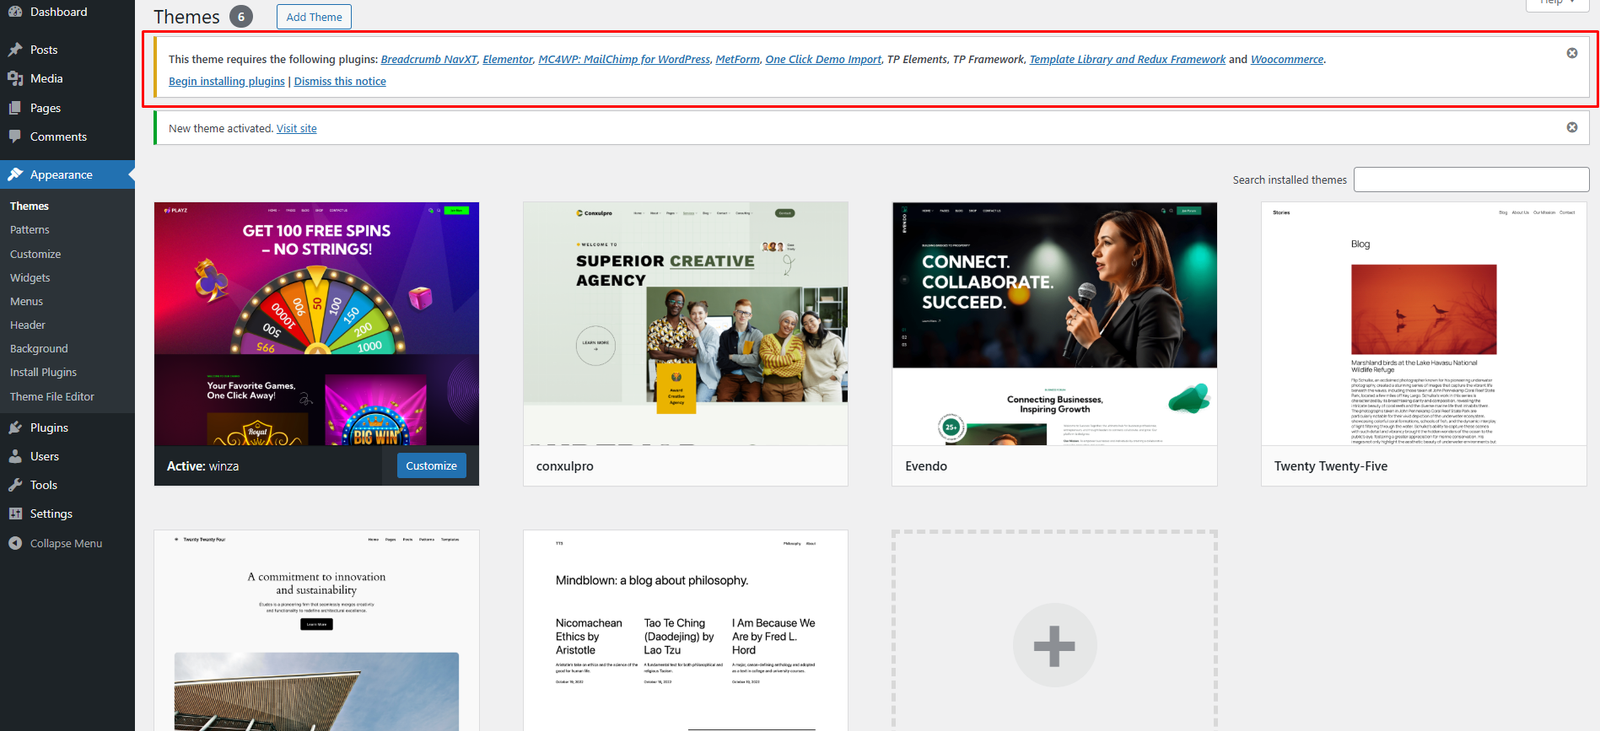Open the Menus submenu item
Screen dimensions: 1600x731
click(x=27, y=302)
